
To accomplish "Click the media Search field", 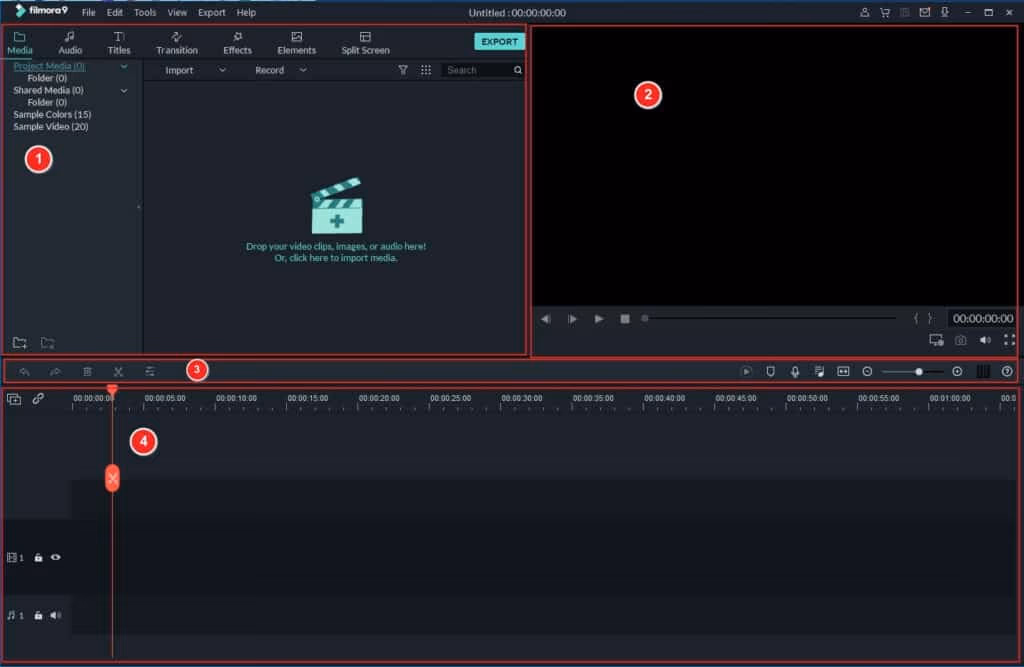I will coord(478,70).
